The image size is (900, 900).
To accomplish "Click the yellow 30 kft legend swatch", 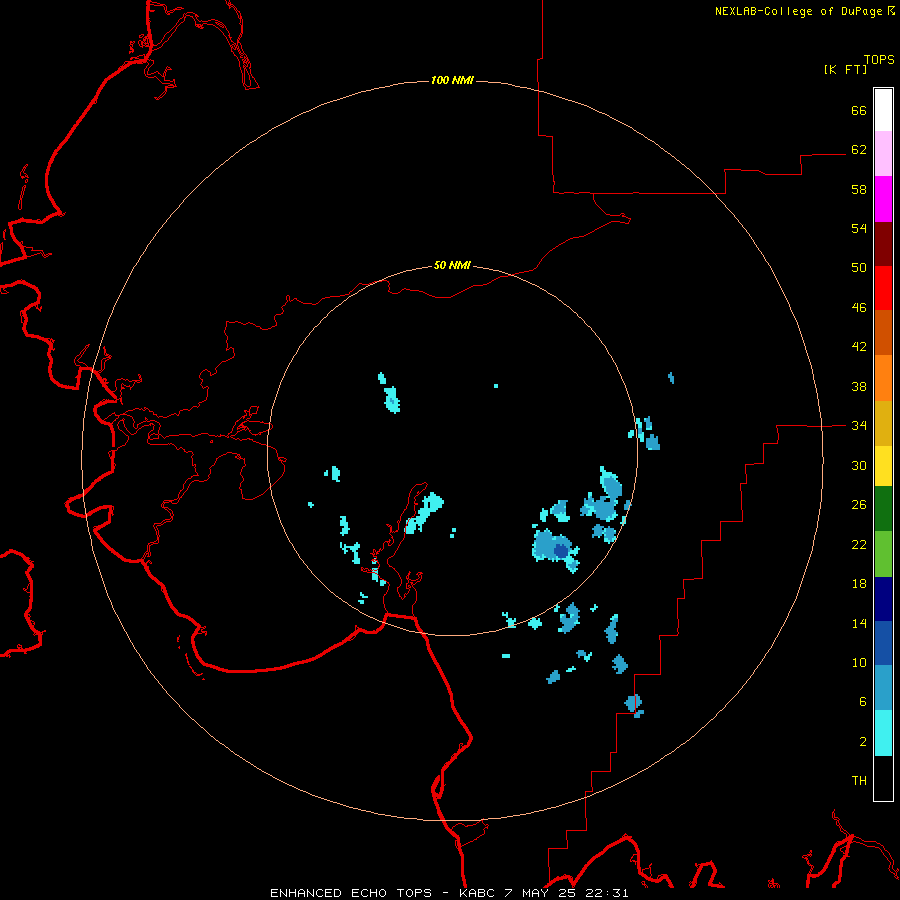I will click(x=883, y=466).
